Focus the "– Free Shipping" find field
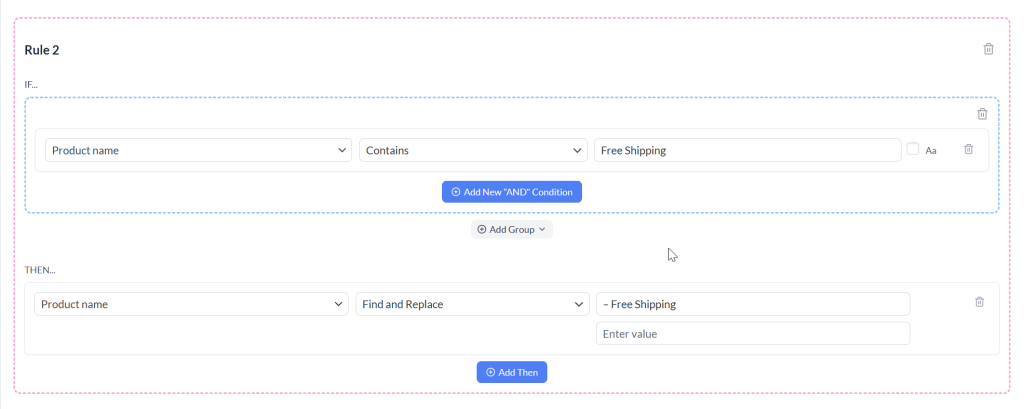Image resolution: width=1024 pixels, height=409 pixels. pyautogui.click(x=753, y=304)
